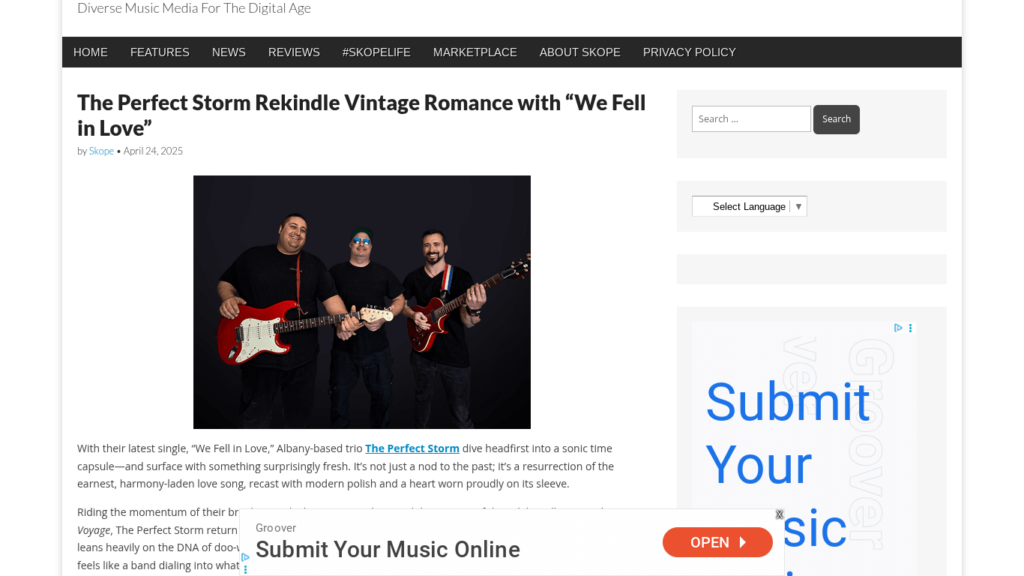The height and width of the screenshot is (576, 1024).
Task: Open the Skope author link
Action: (101, 151)
